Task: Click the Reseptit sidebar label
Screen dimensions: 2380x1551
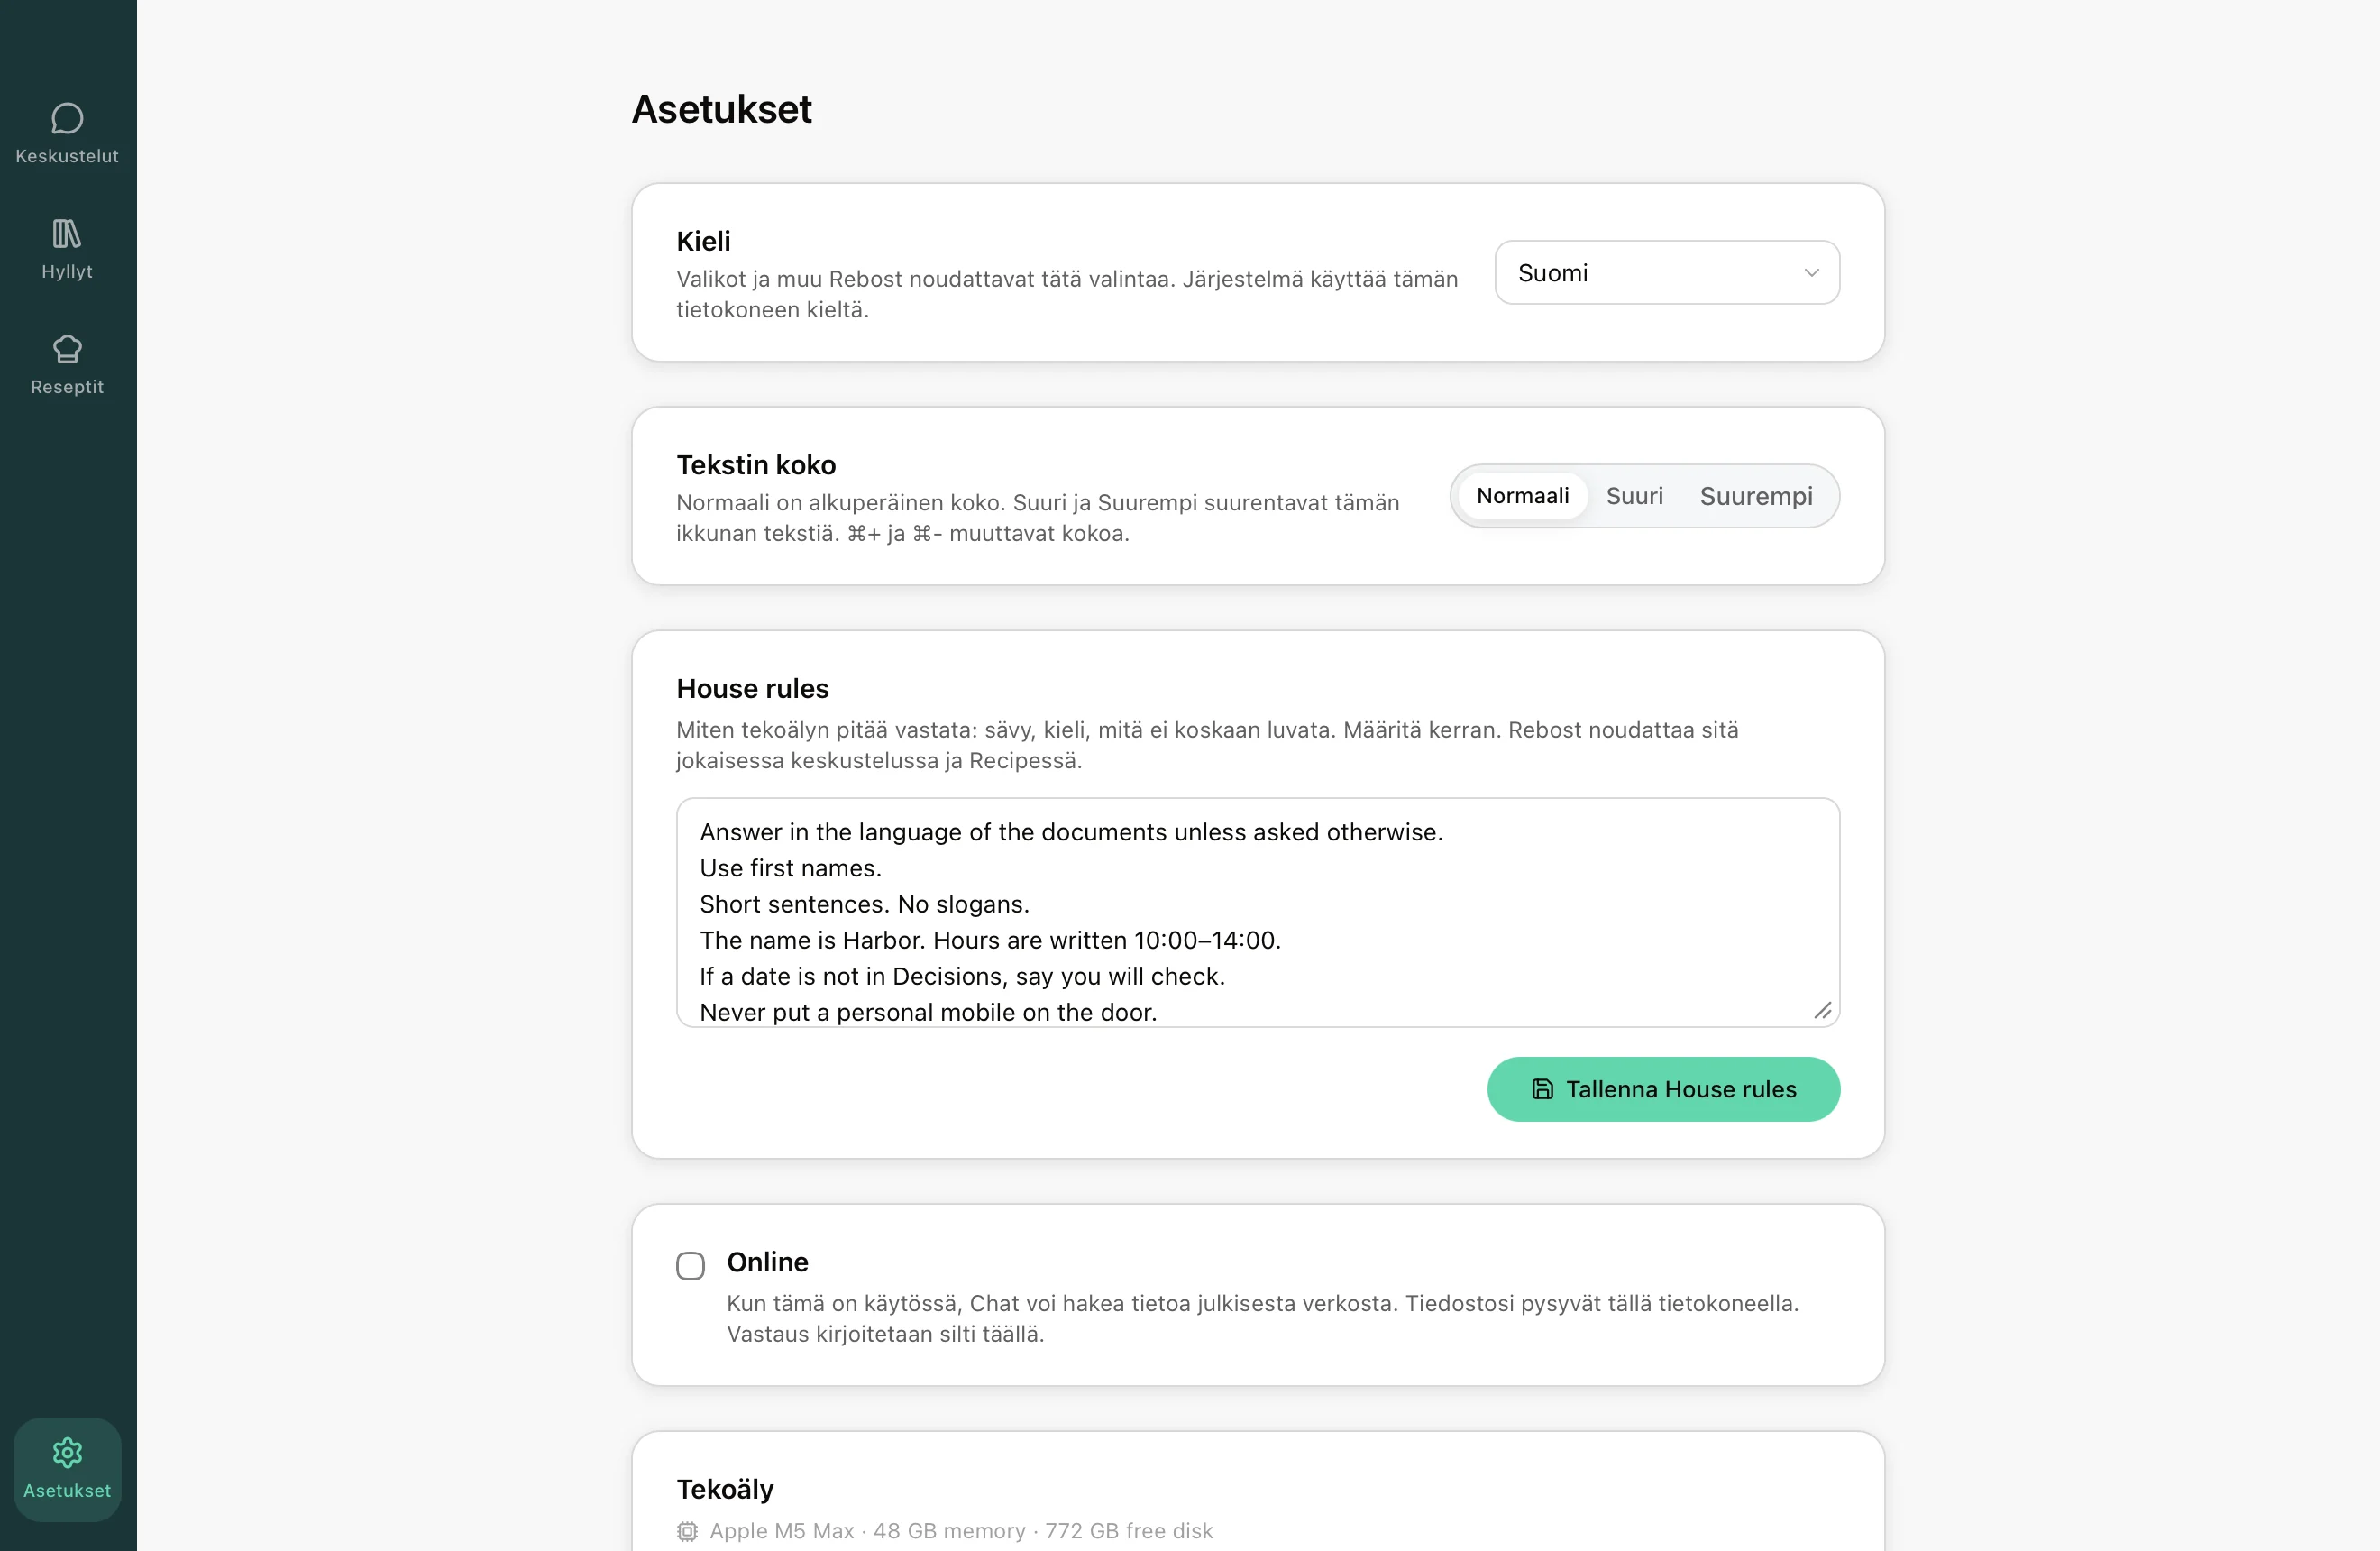Action: (67, 387)
